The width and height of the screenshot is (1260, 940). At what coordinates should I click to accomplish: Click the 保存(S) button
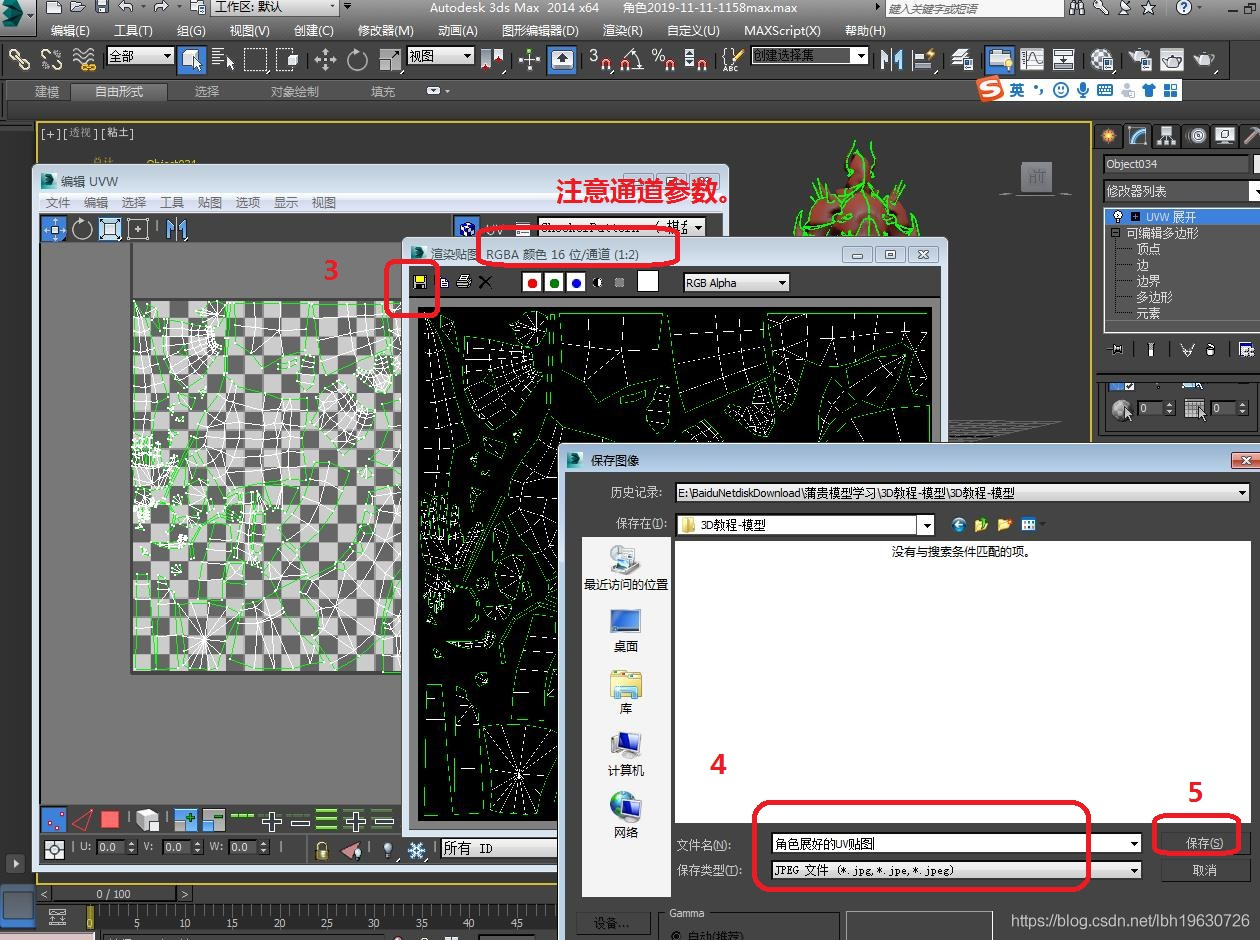[1204, 843]
